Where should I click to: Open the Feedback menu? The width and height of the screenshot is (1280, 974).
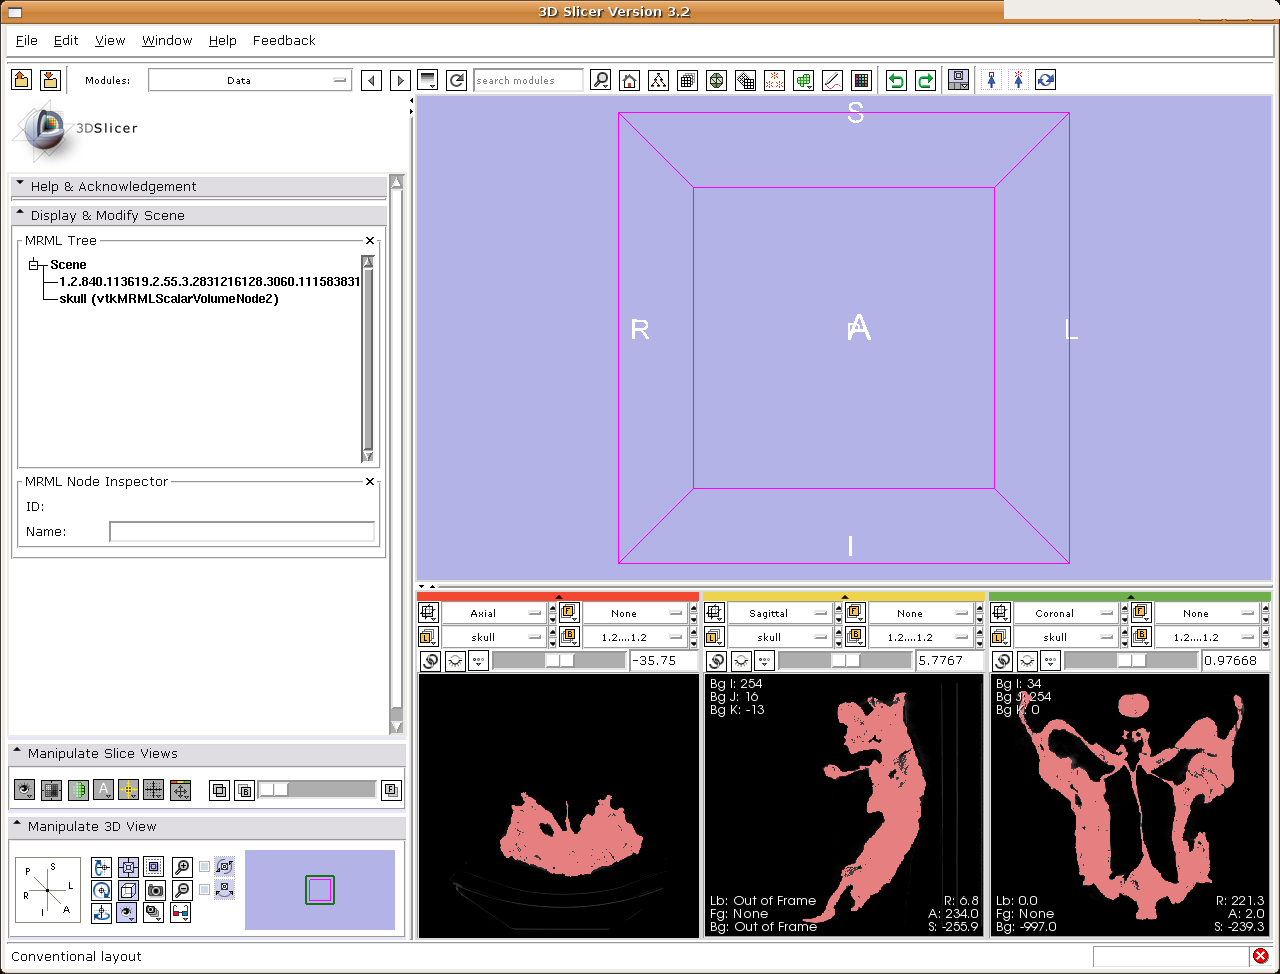(284, 41)
